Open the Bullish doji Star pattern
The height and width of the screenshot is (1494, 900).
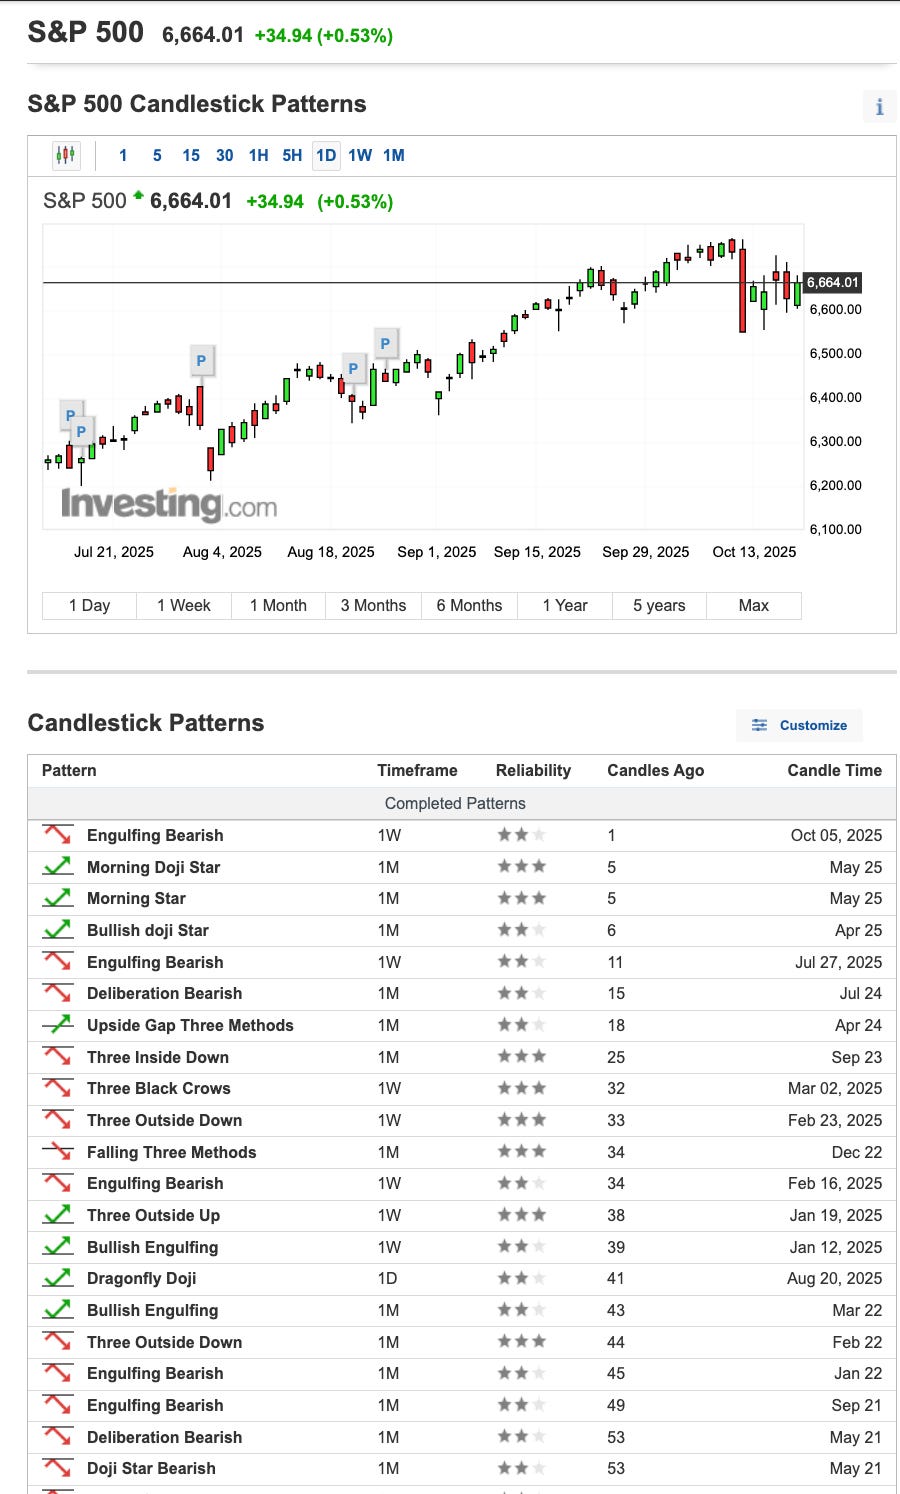coord(147,930)
